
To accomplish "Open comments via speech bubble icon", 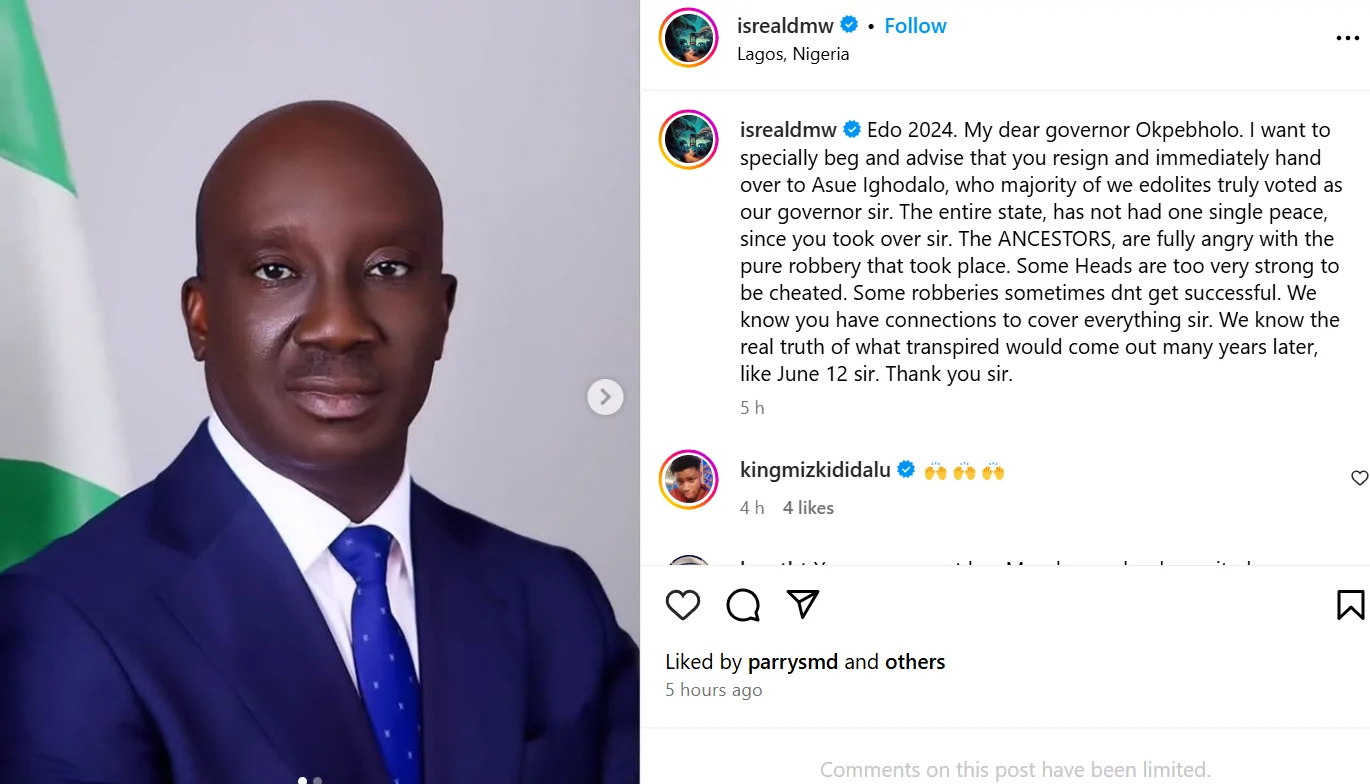I will coord(743,605).
